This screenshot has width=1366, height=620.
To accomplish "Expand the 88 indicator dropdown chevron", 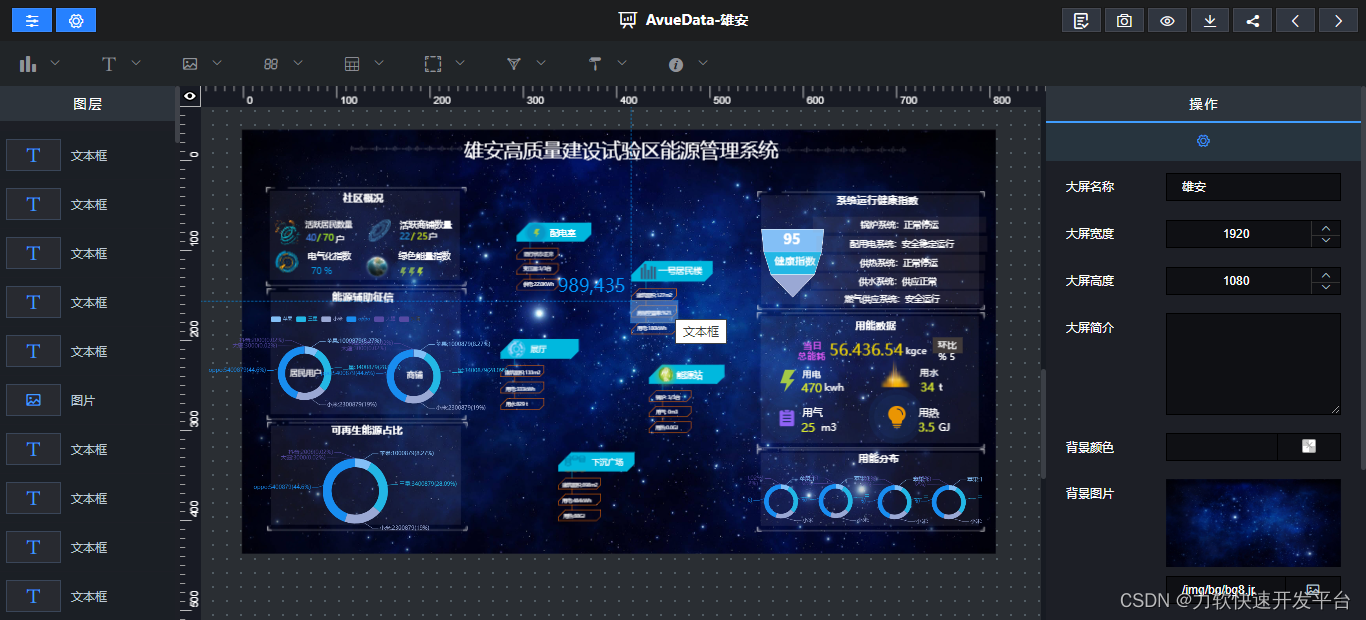I will point(298,63).
